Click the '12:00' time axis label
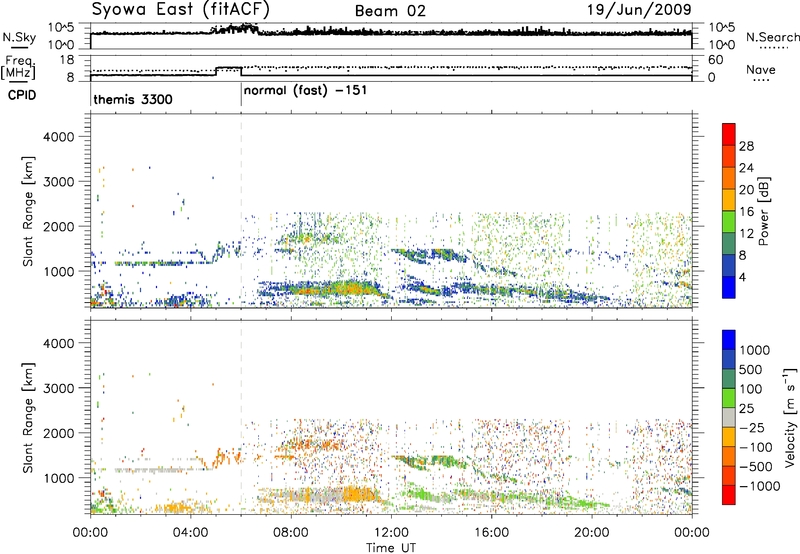This screenshot has width=800, height=554. pos(391,533)
